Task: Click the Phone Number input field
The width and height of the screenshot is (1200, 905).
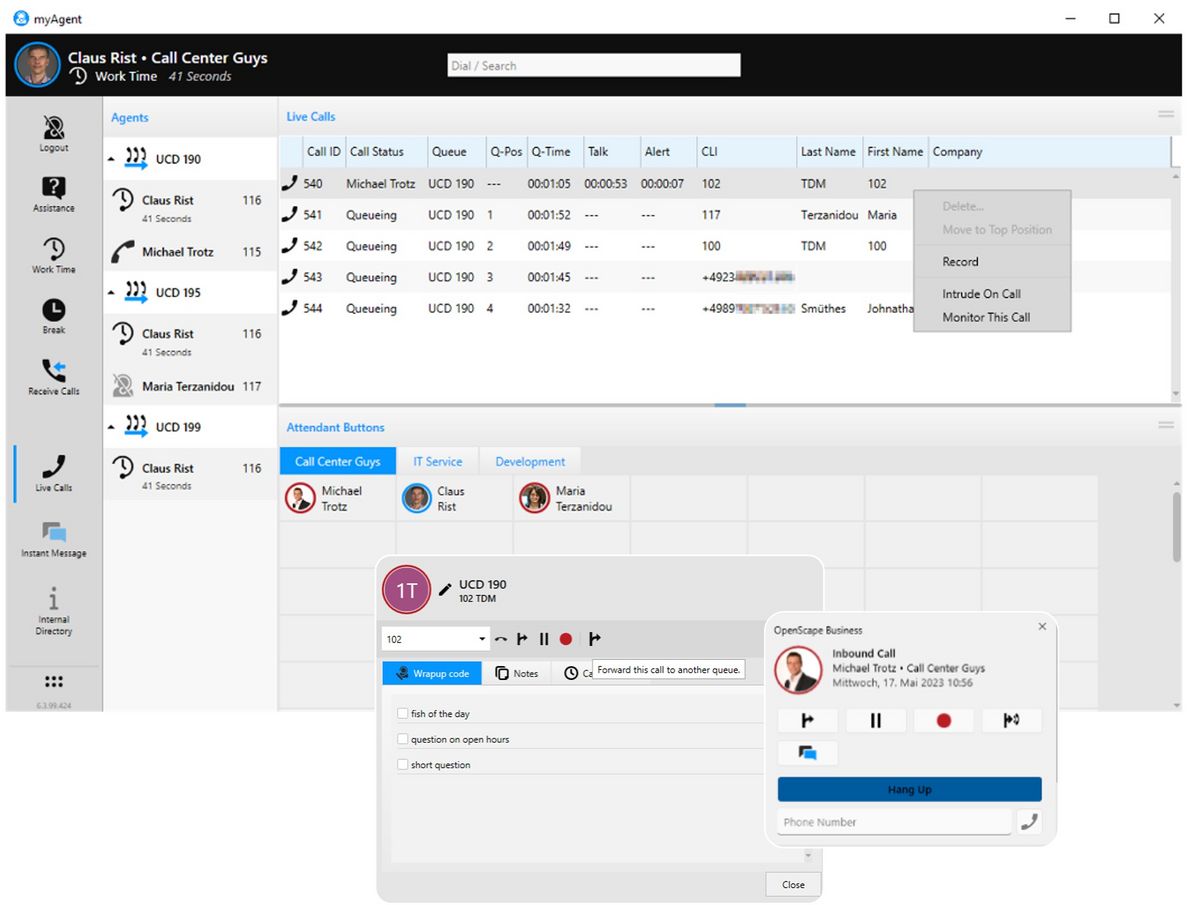Action: [890, 822]
